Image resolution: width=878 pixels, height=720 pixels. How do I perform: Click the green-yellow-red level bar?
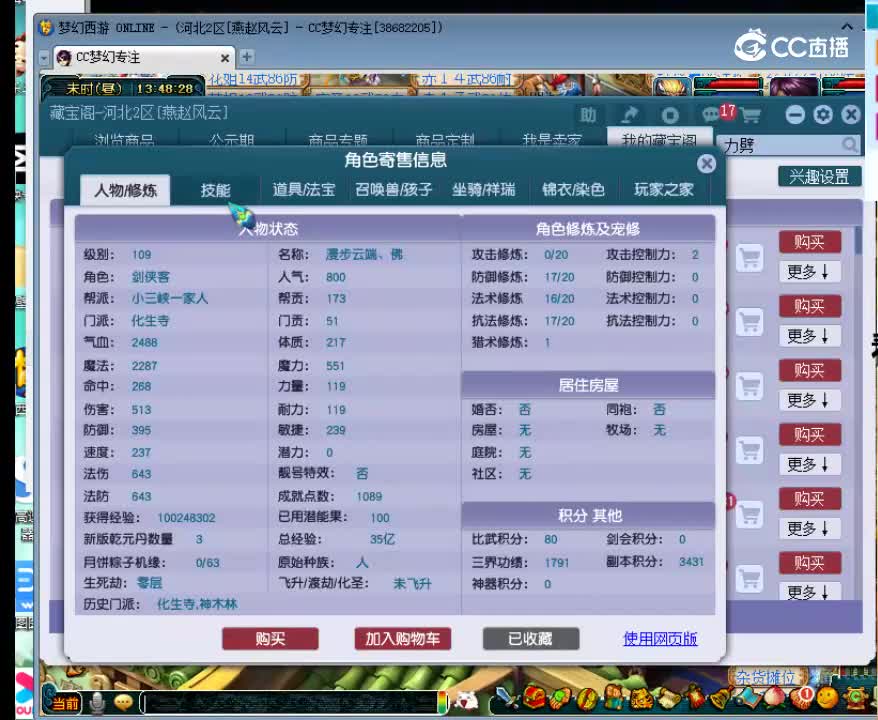[443, 702]
